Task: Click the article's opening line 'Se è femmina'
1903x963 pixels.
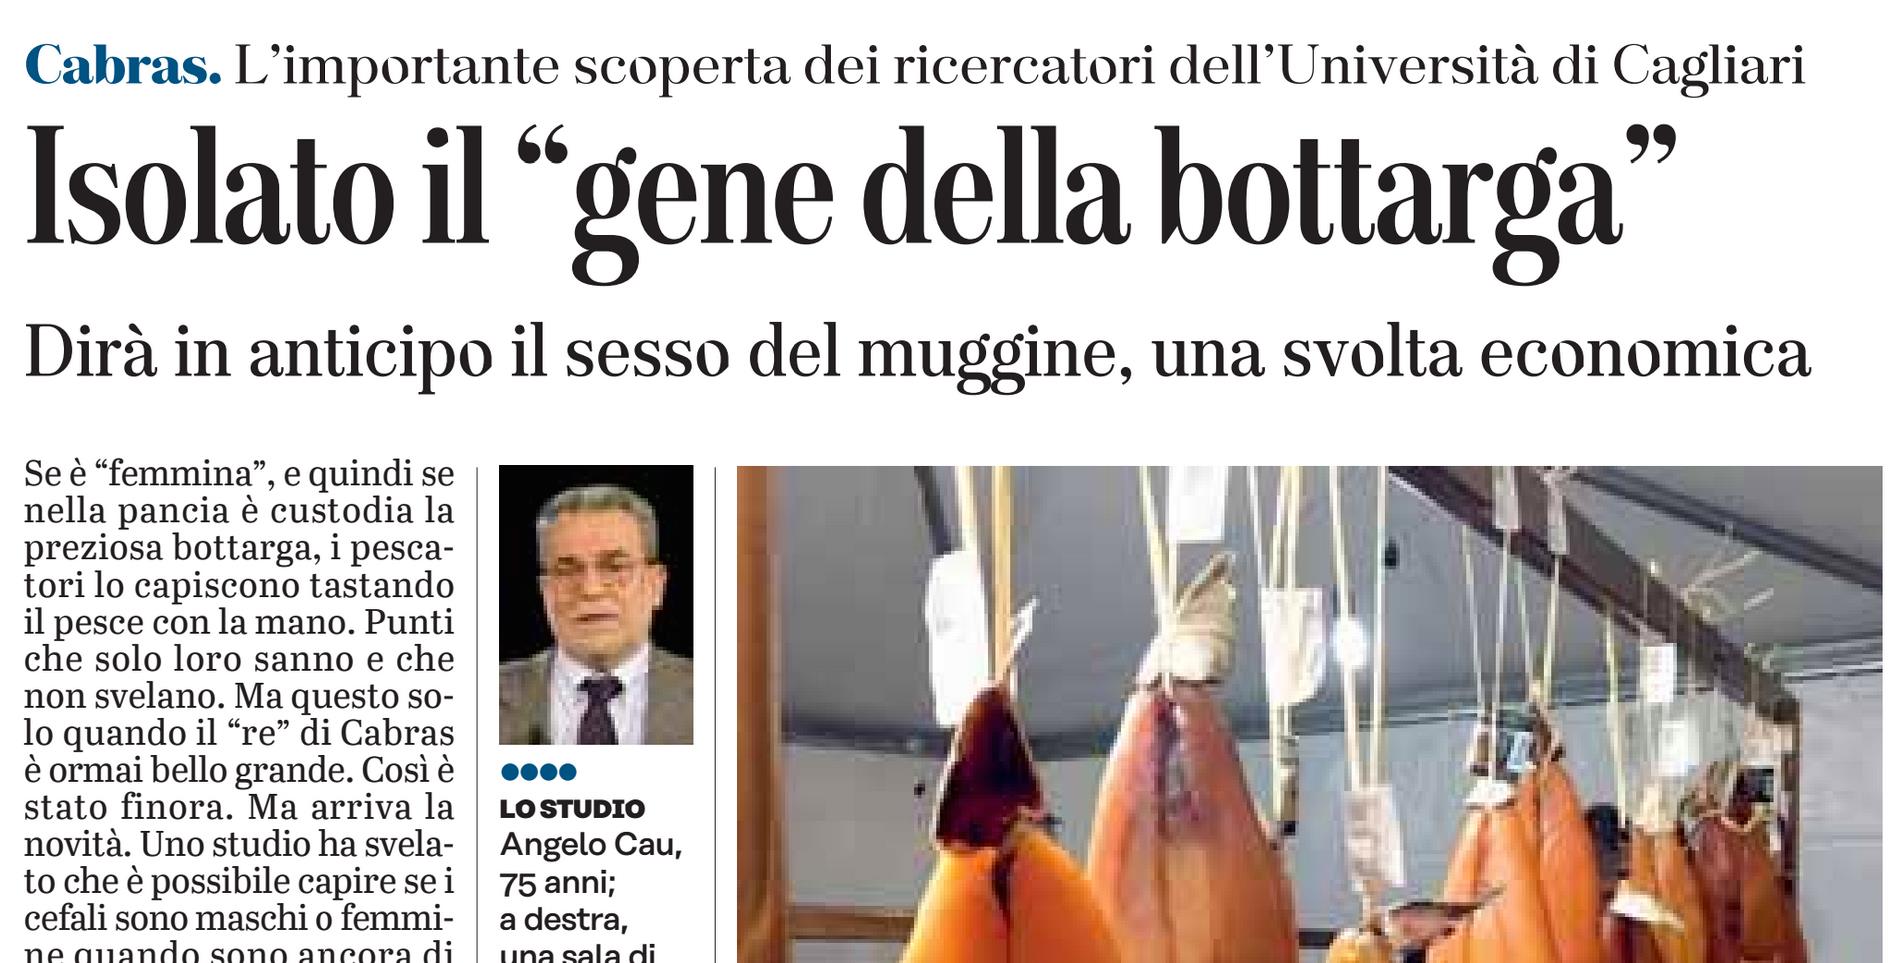Action: click(x=239, y=473)
